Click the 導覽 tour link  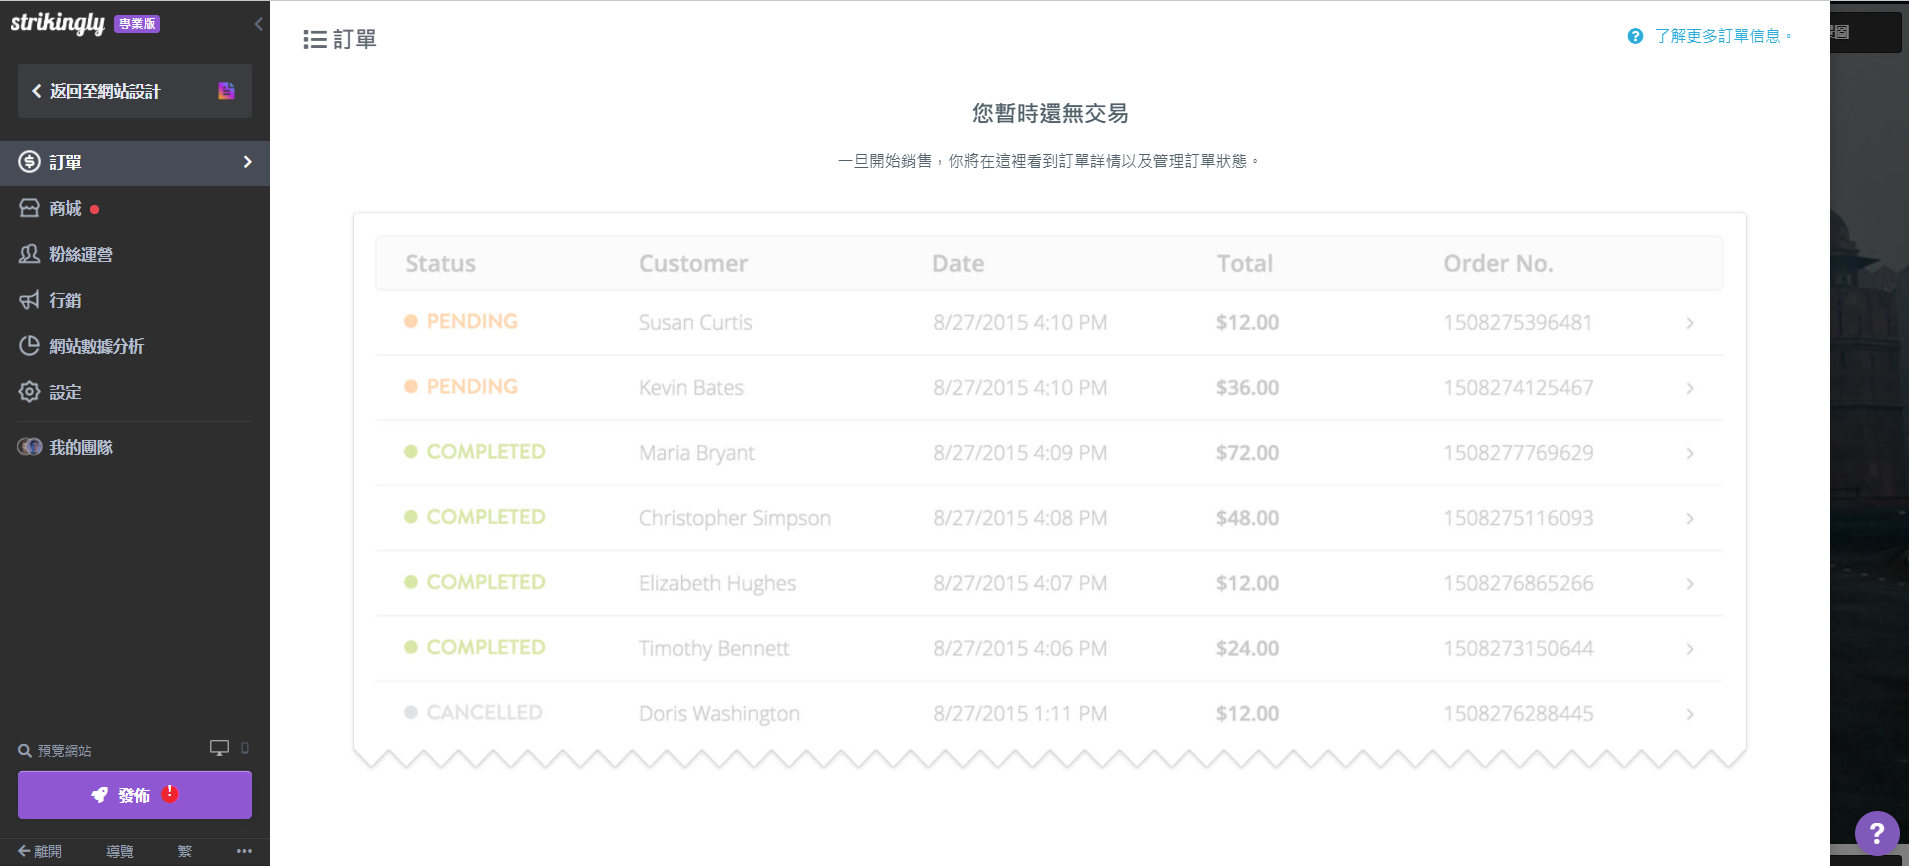[x=120, y=851]
